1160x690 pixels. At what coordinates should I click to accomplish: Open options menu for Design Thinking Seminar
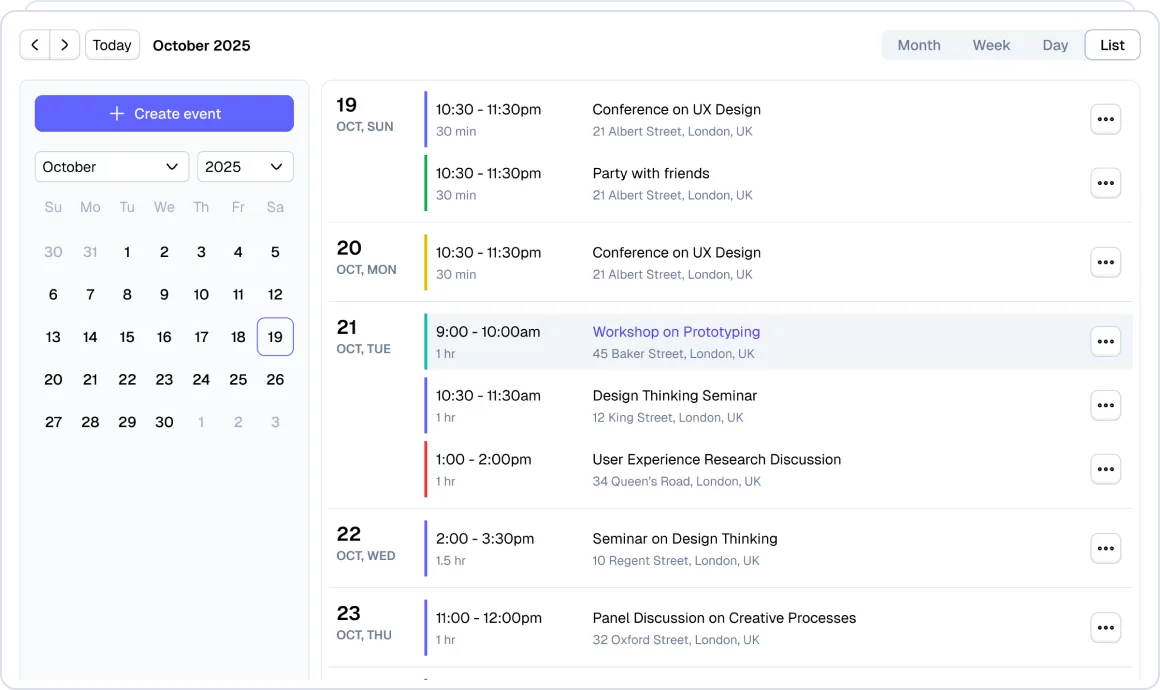[x=1105, y=406]
